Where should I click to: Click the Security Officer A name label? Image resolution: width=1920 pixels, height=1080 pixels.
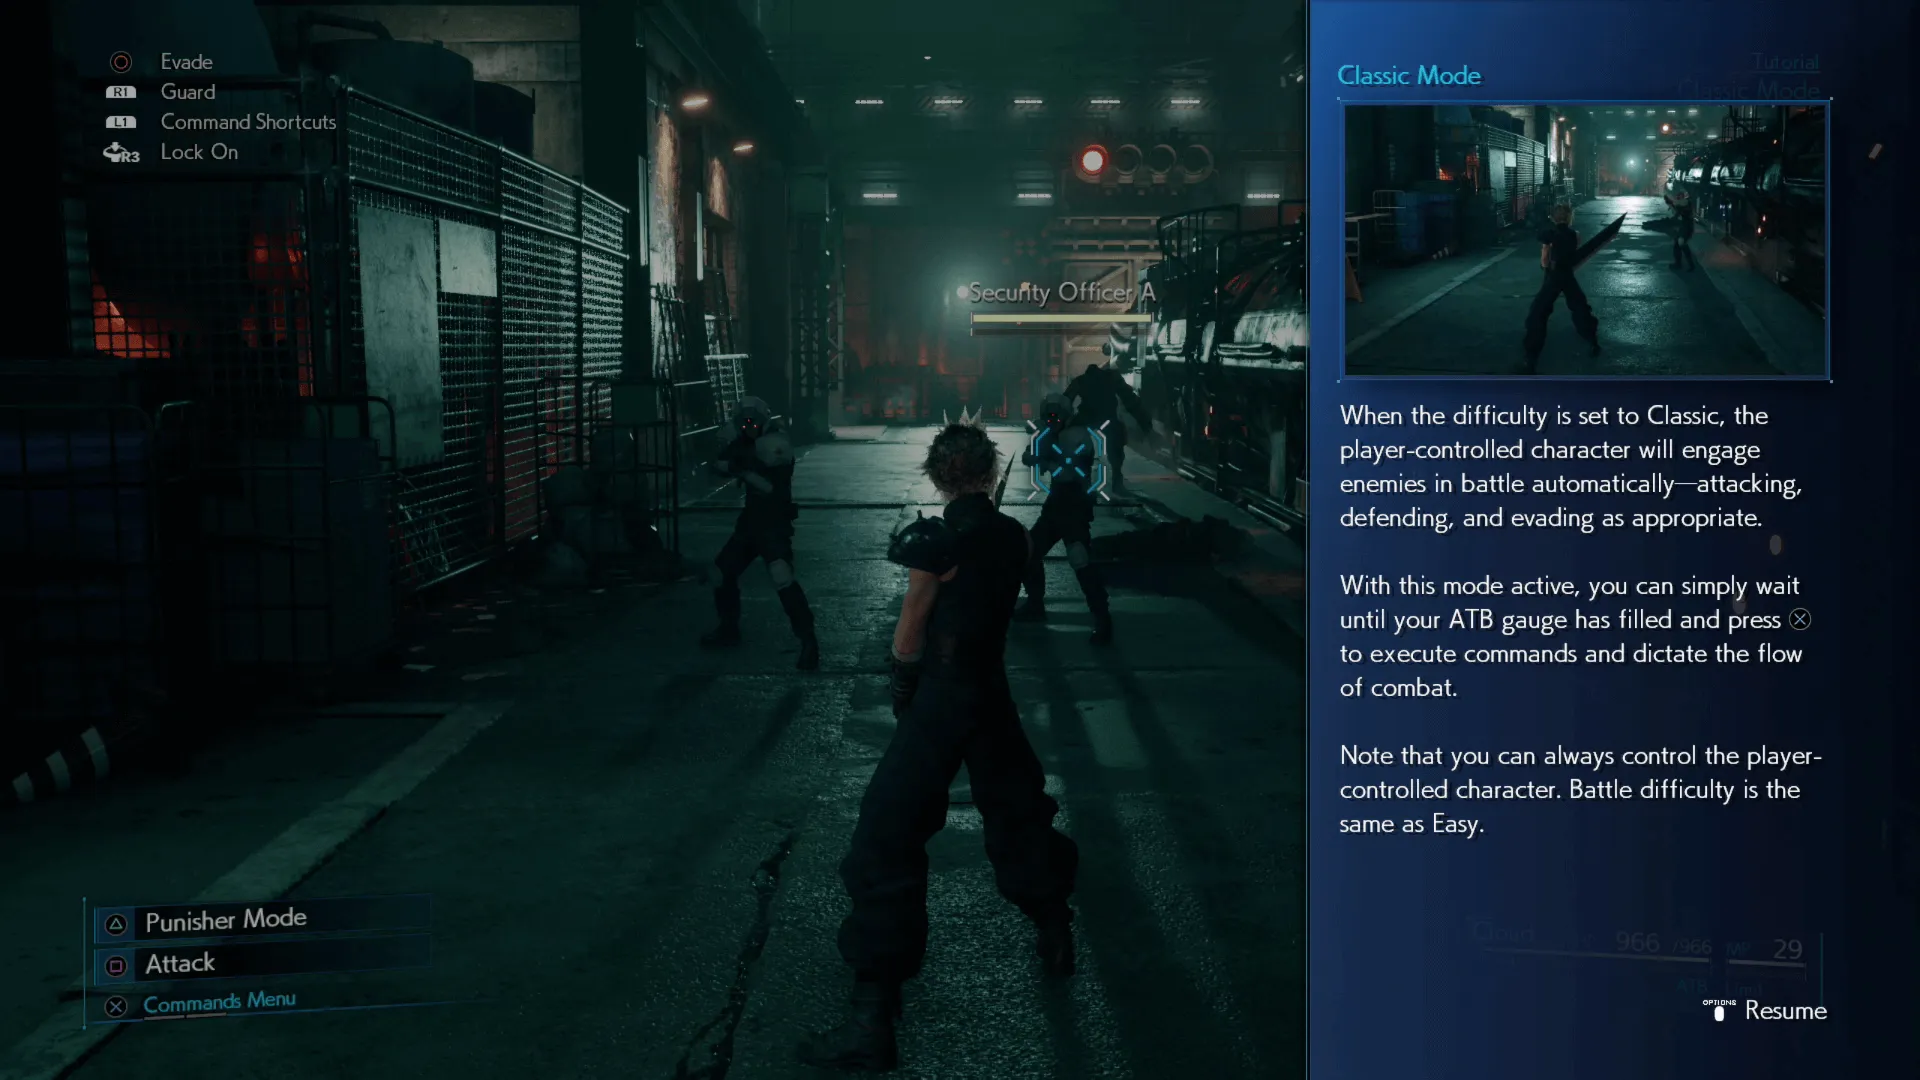pyautogui.click(x=1061, y=293)
